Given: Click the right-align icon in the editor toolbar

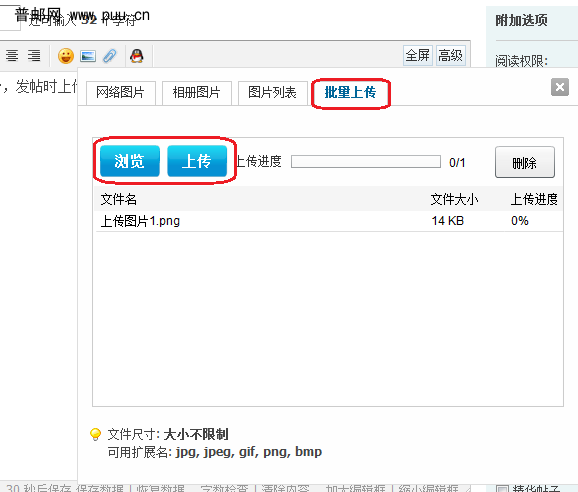Looking at the screenshot, I should point(34,56).
